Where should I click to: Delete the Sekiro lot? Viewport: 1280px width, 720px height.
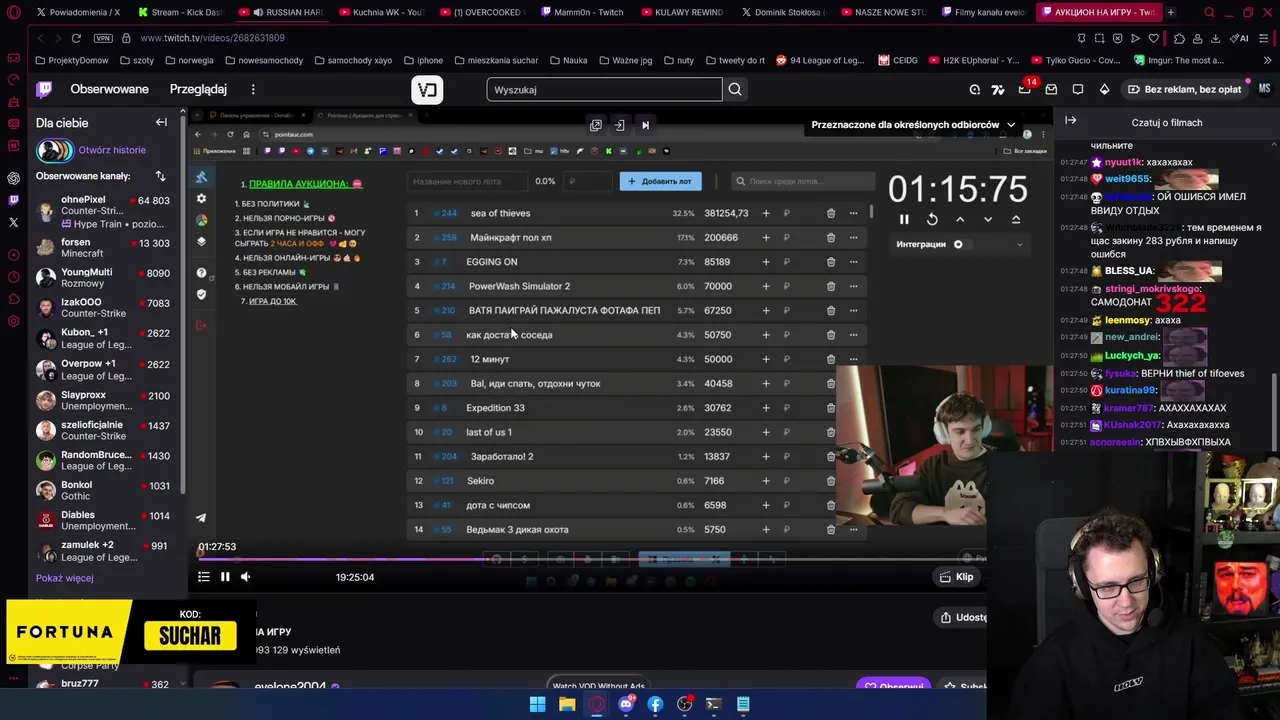[831, 481]
